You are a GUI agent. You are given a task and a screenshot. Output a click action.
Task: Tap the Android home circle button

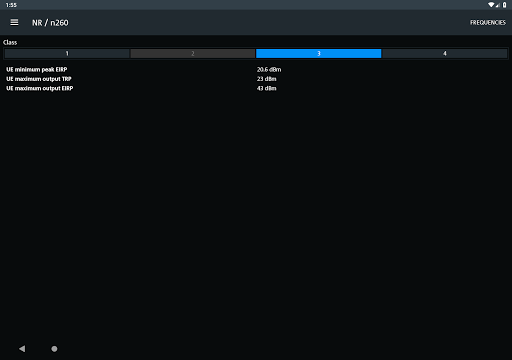click(54, 349)
